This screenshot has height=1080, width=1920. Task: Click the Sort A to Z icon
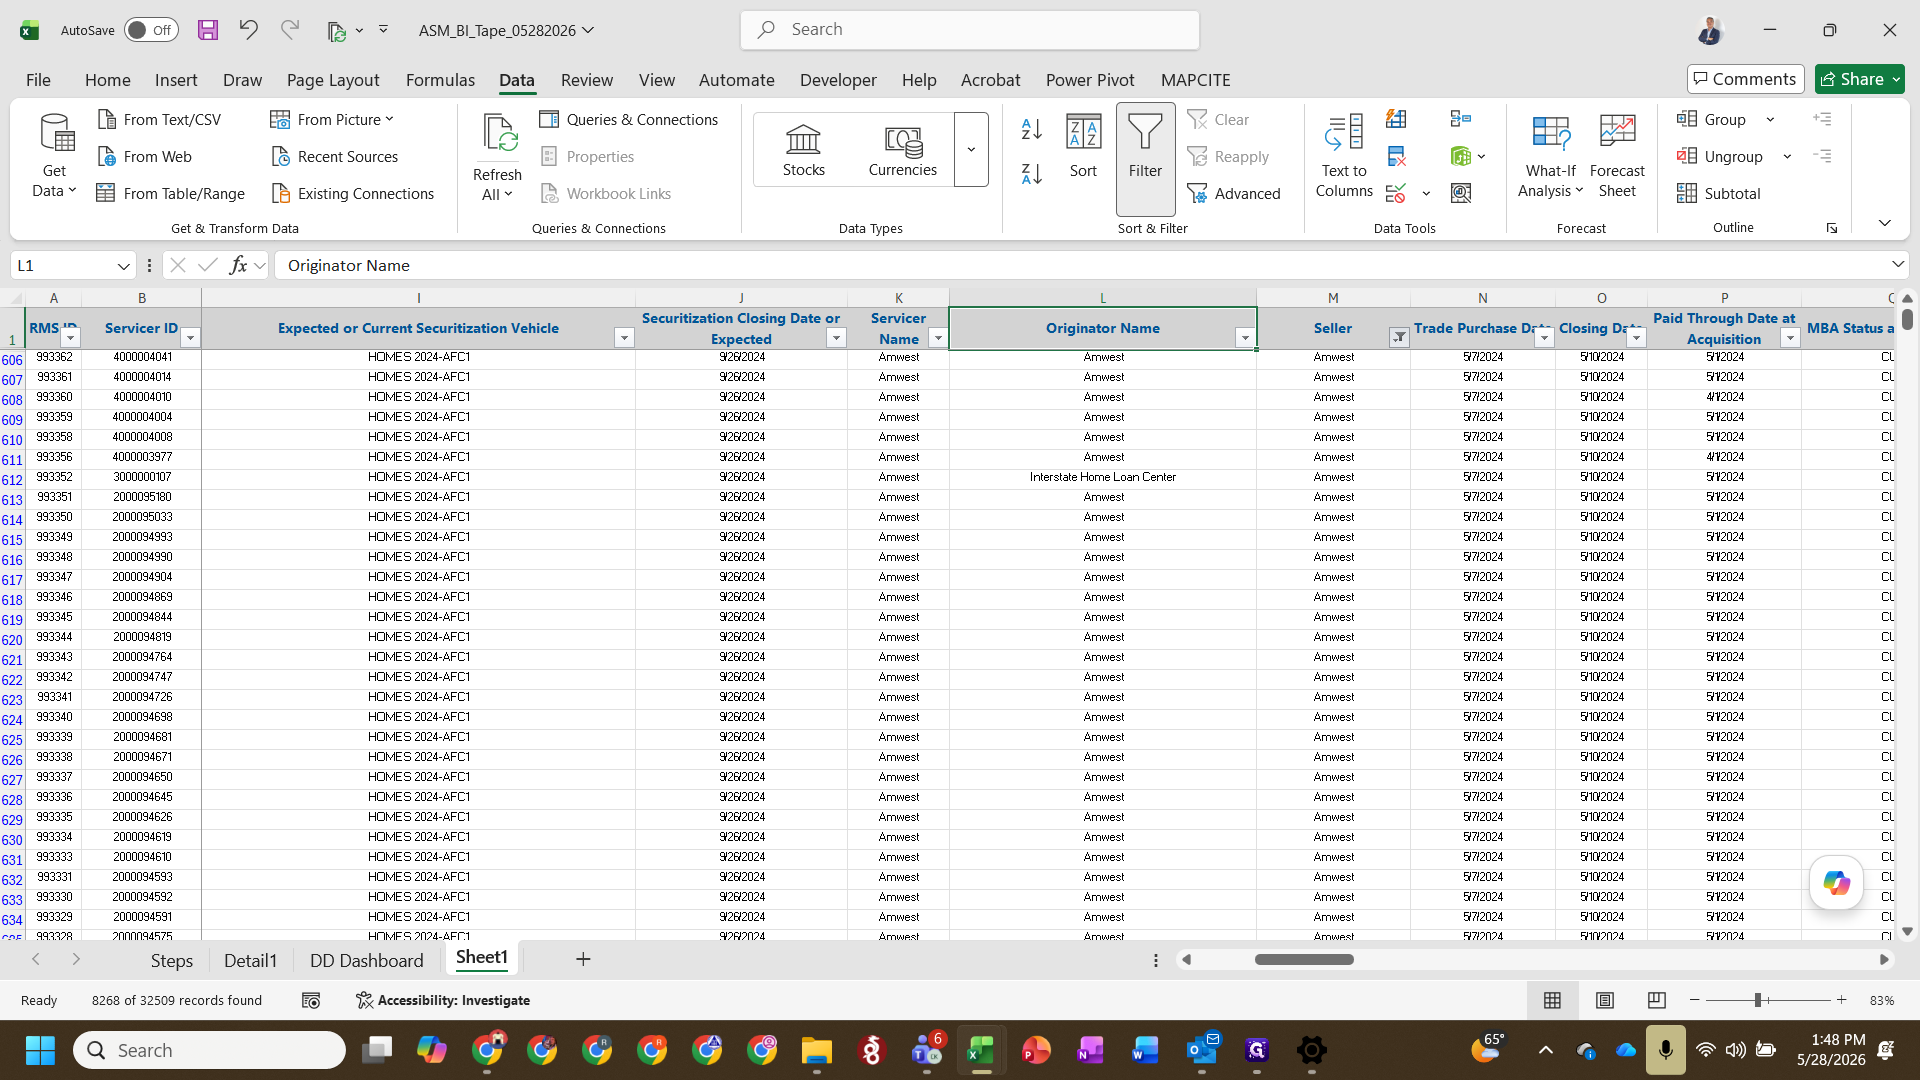1032,129
